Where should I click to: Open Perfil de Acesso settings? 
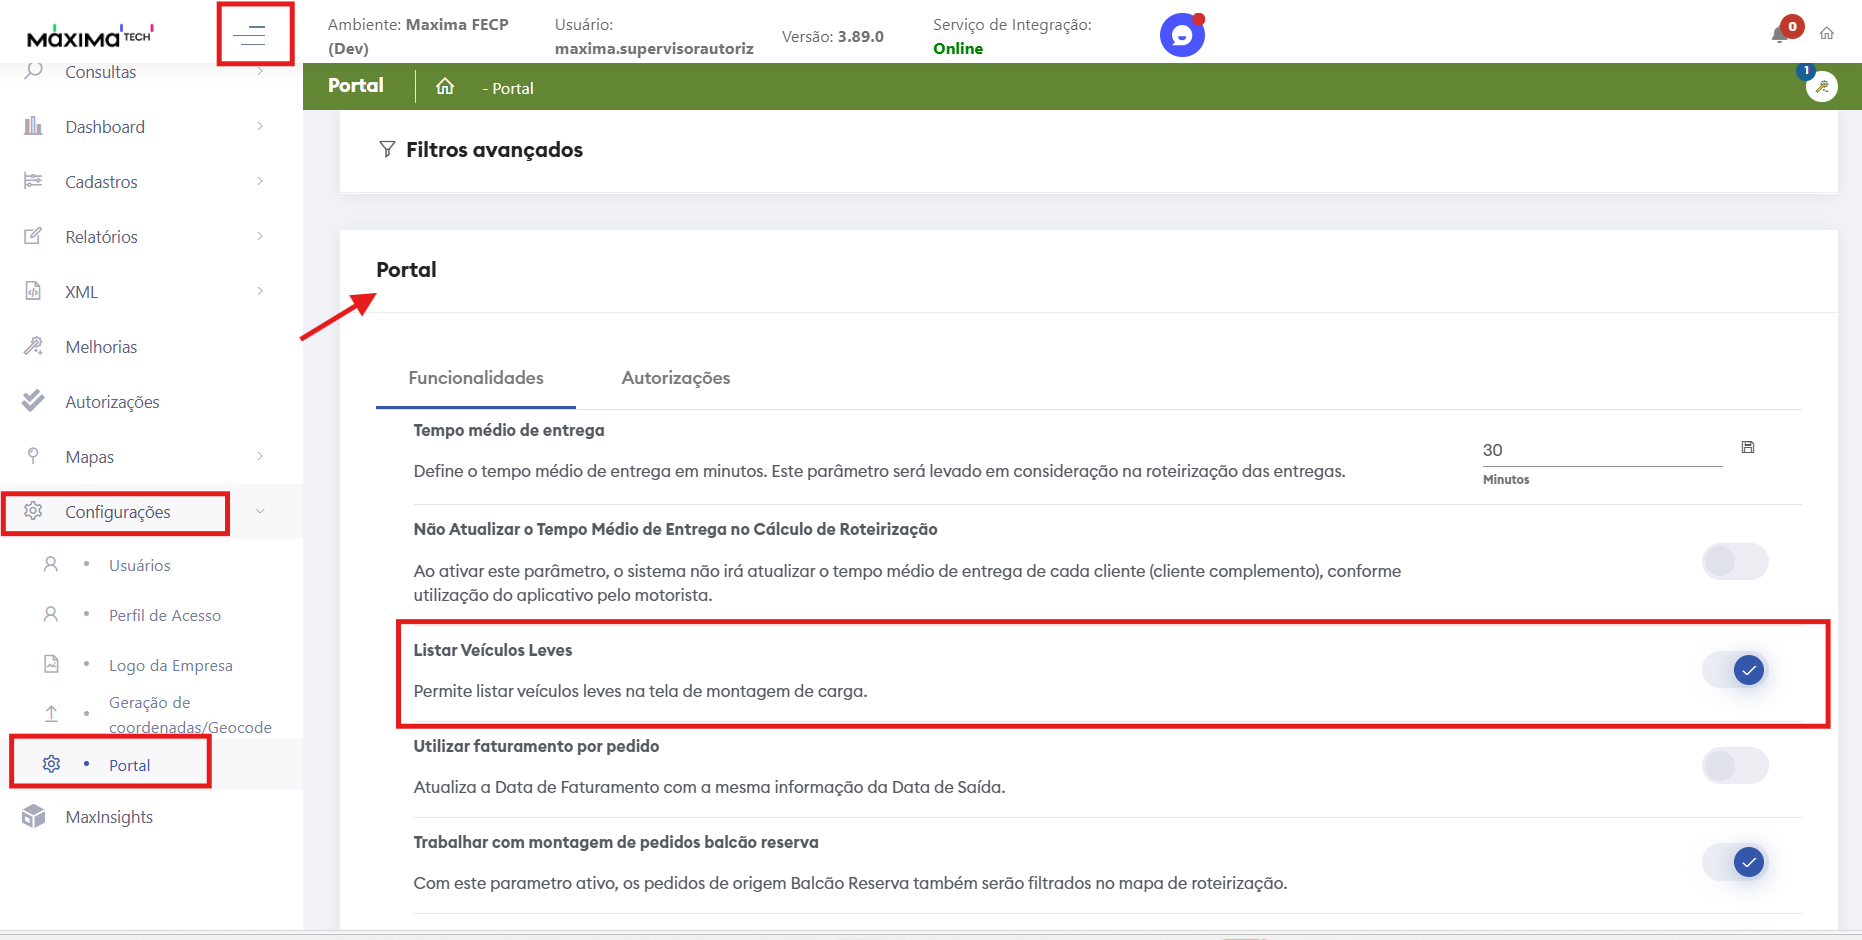[165, 615]
